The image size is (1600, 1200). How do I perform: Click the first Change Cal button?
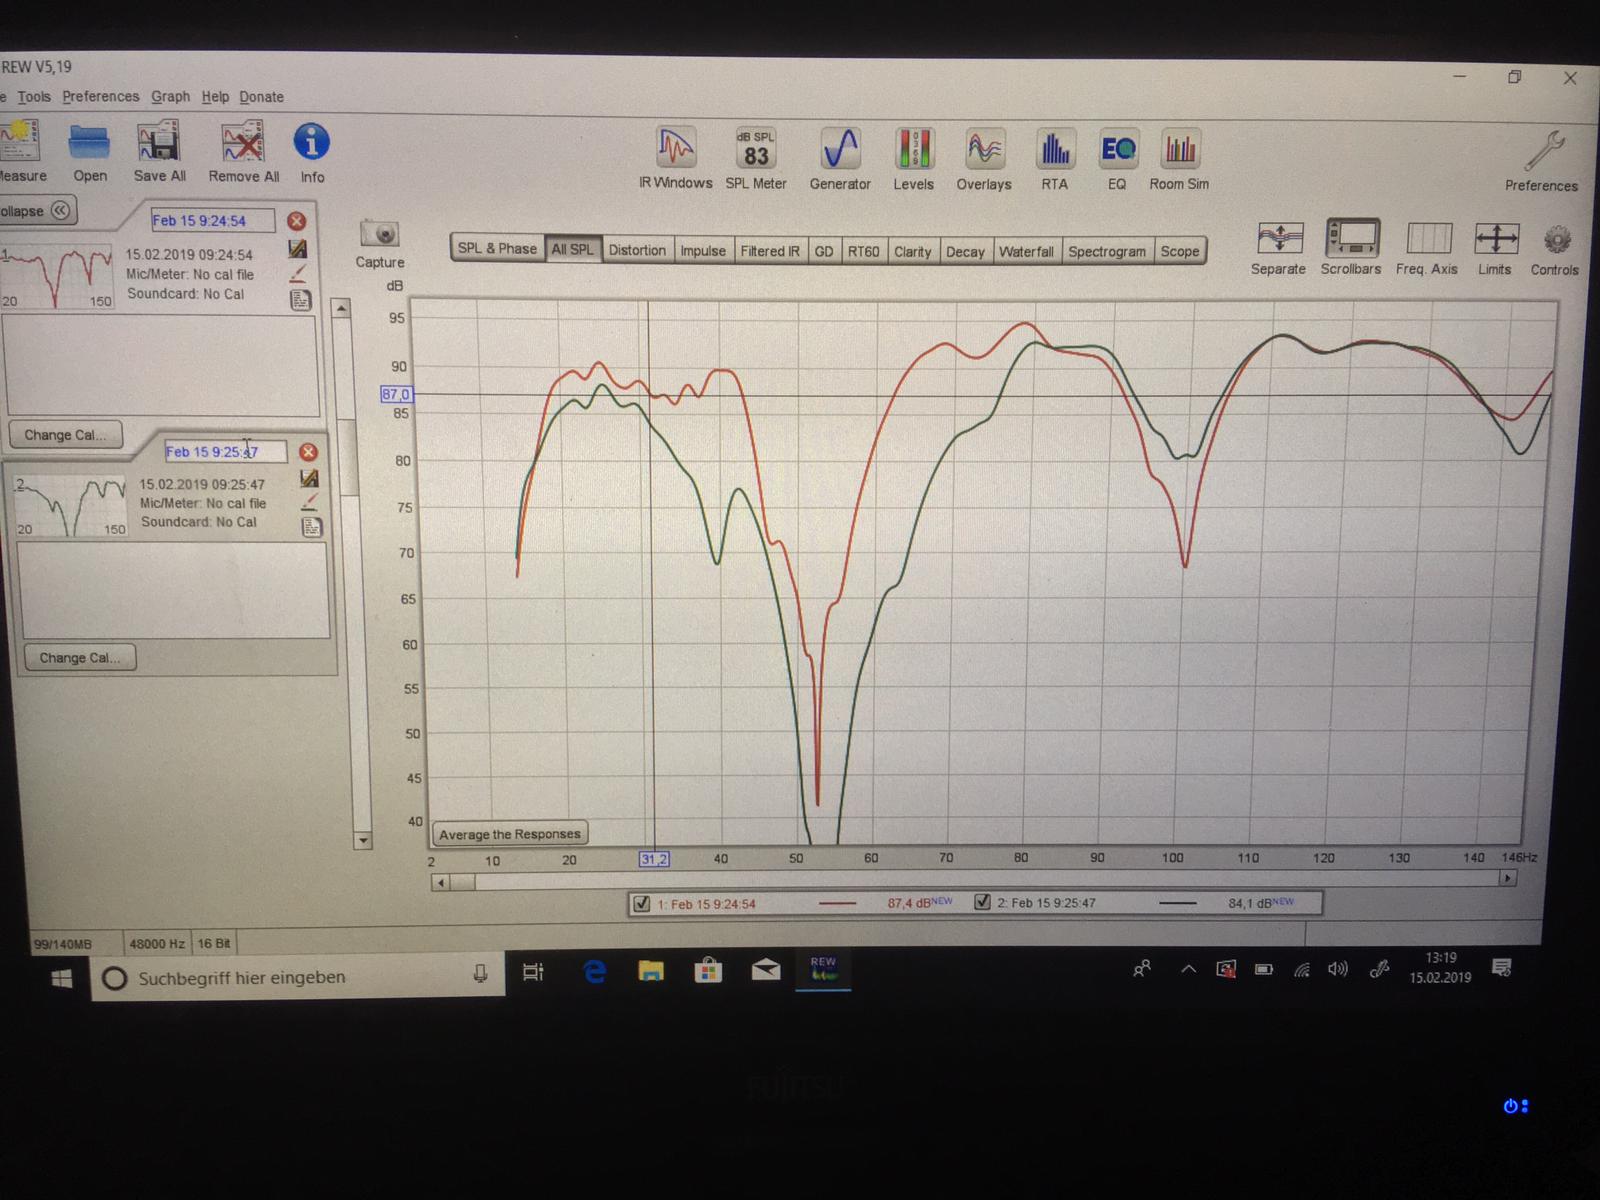point(64,435)
